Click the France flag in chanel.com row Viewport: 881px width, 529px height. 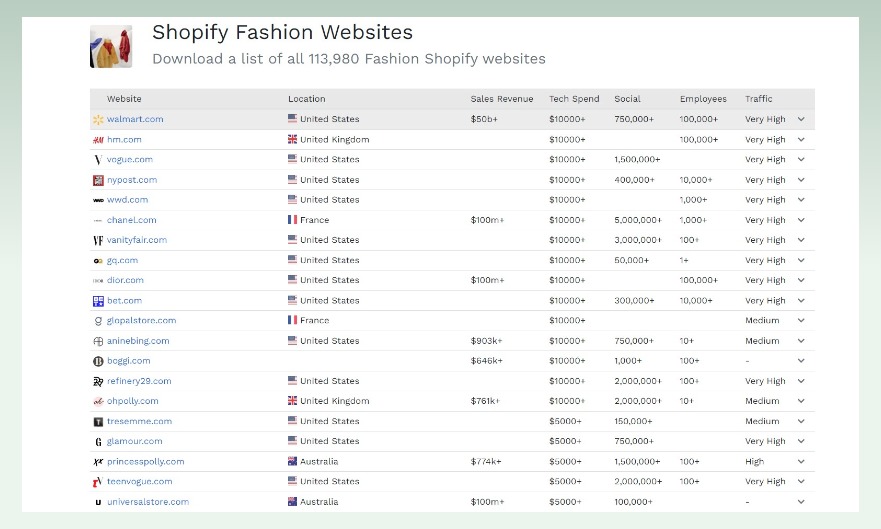292,220
